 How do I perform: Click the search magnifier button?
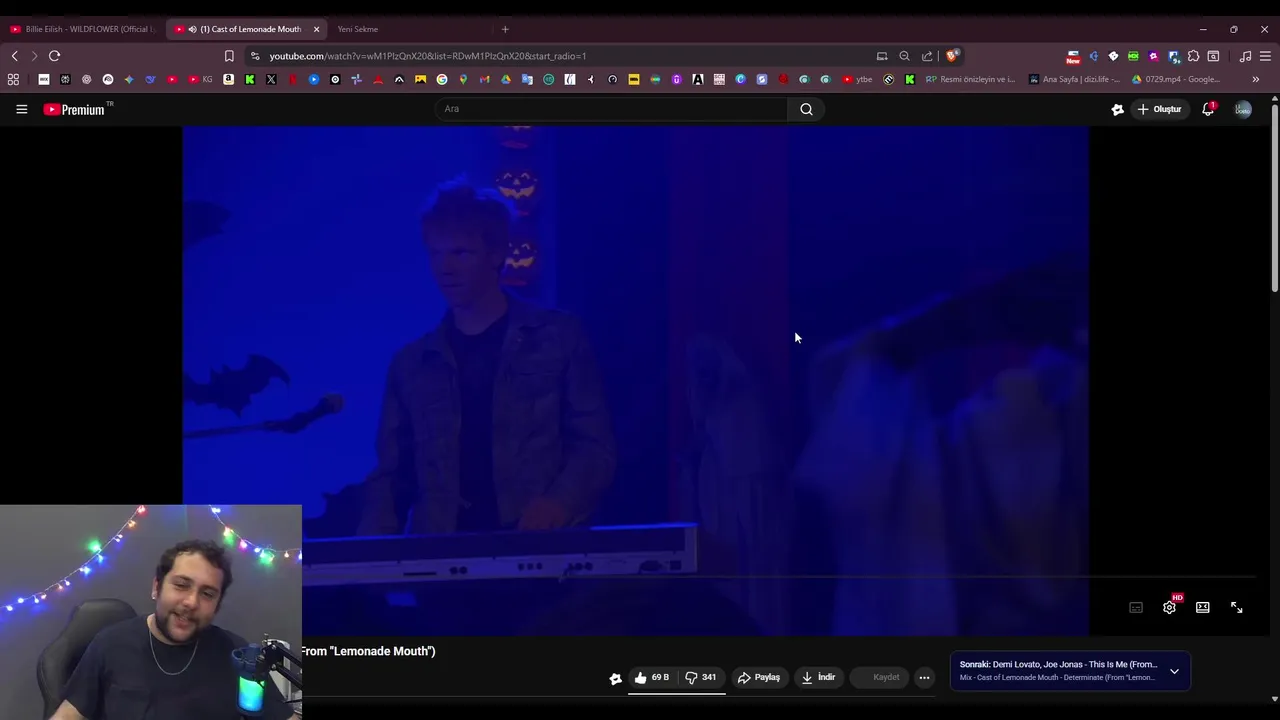coord(806,109)
